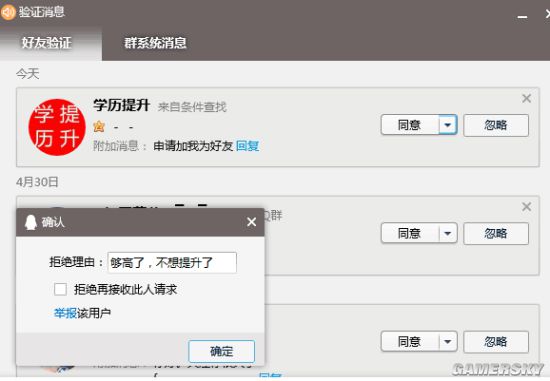Click the 学历提升 red avatar
Viewport: 550px width, 381px height.
[57, 127]
